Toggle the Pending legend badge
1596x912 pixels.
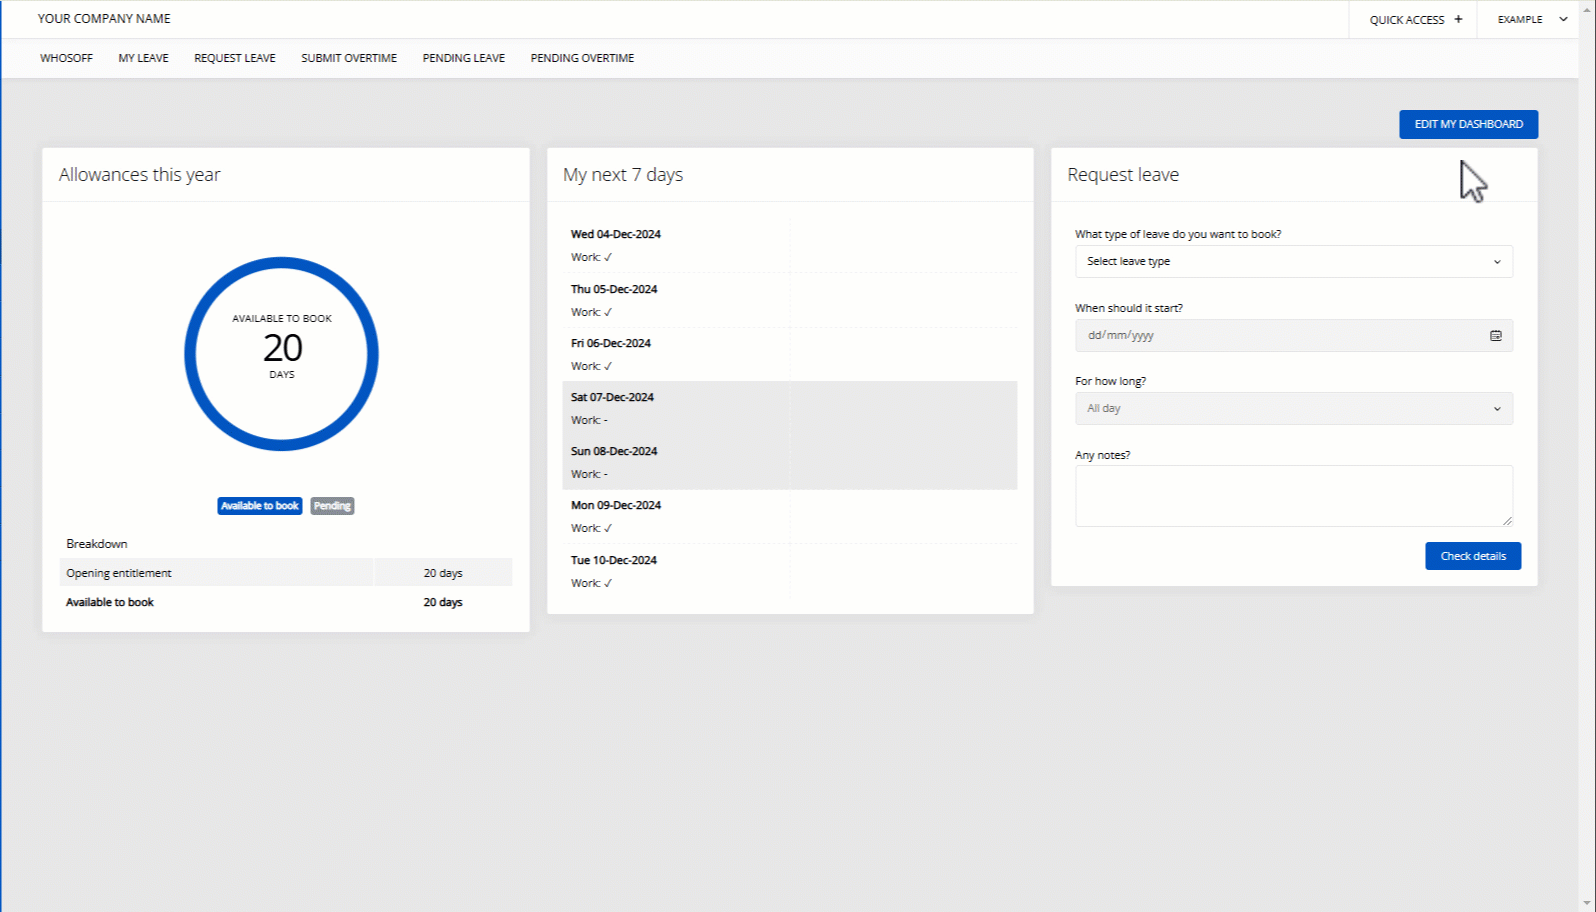point(332,506)
